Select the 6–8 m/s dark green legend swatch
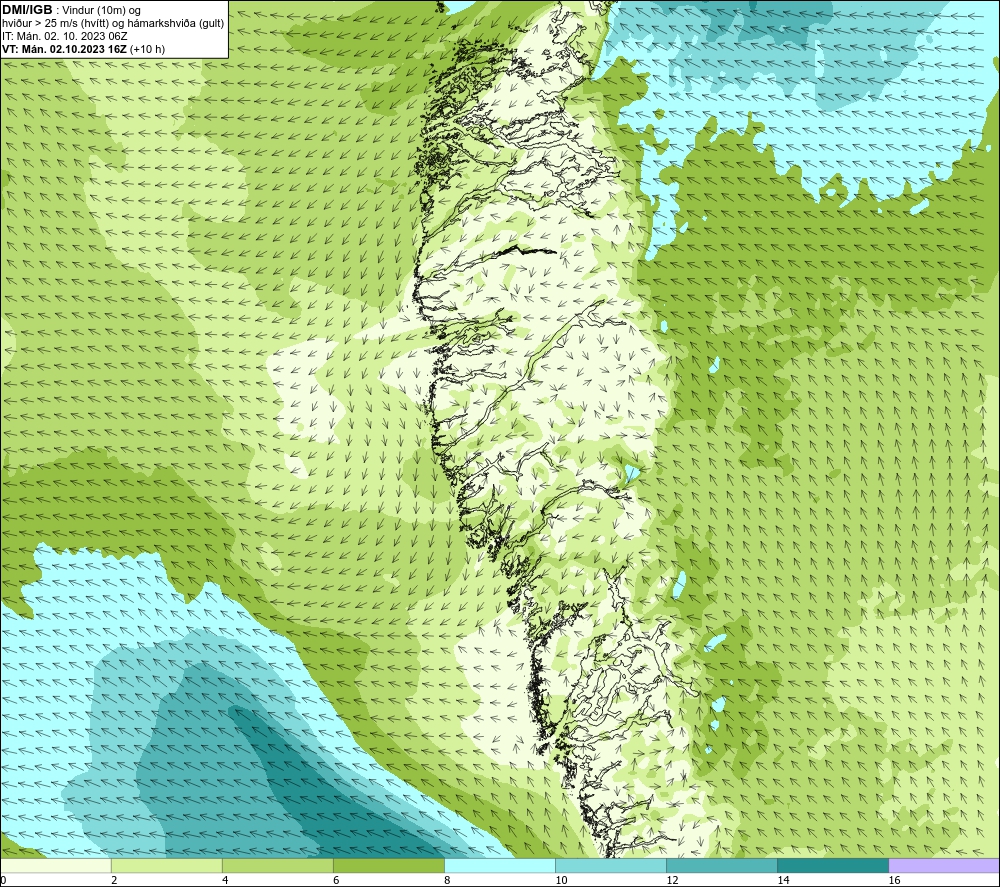Viewport: 1000px width, 887px height. point(389,865)
